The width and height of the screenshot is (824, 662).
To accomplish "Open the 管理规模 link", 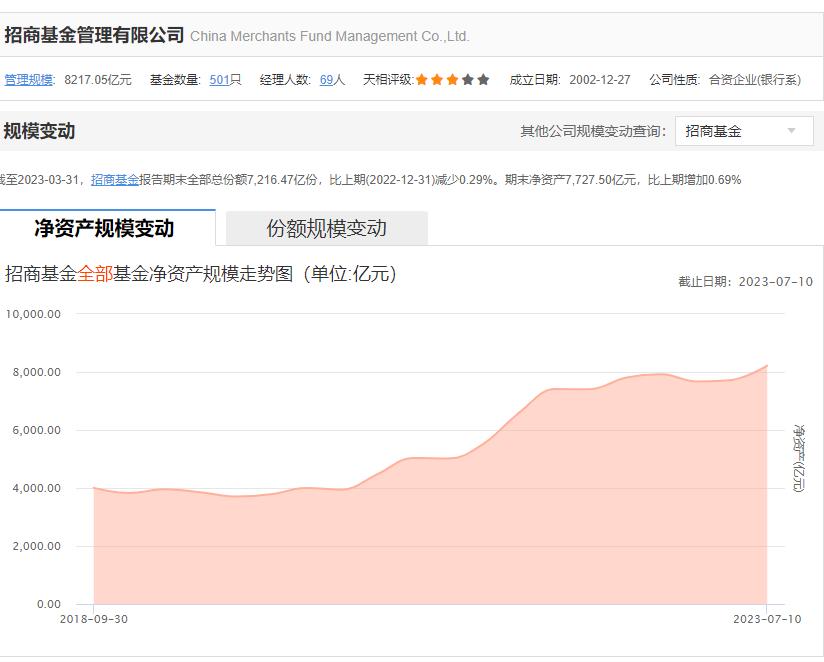I will click(30, 77).
